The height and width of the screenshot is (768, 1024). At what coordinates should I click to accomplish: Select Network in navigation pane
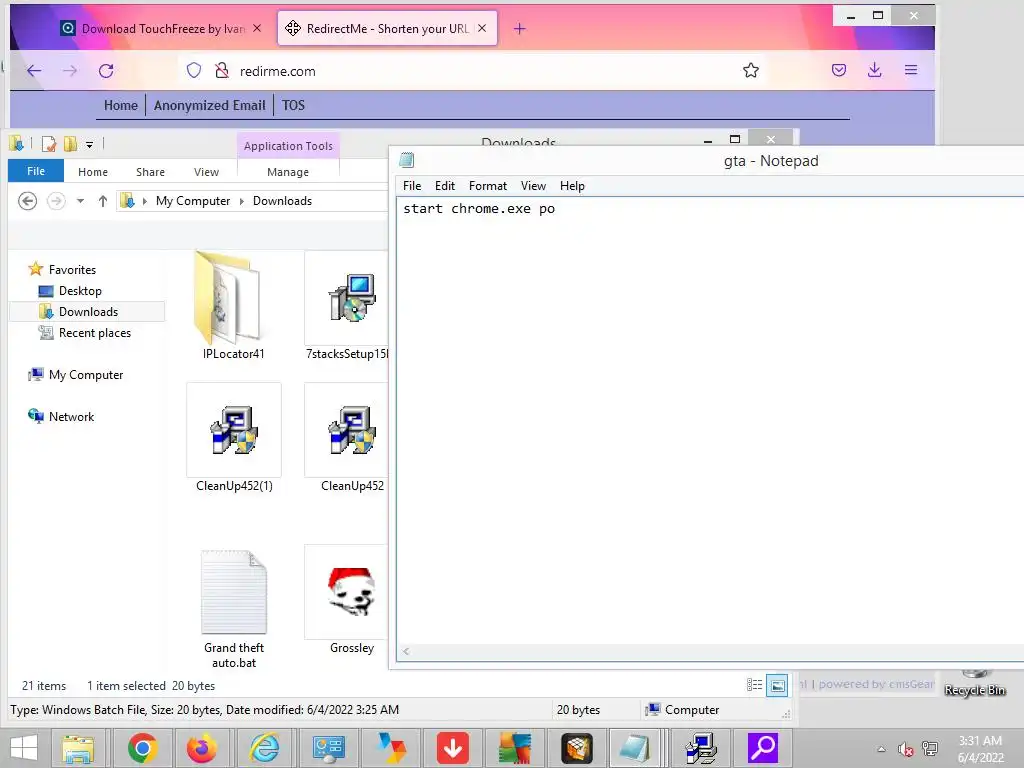point(71,417)
